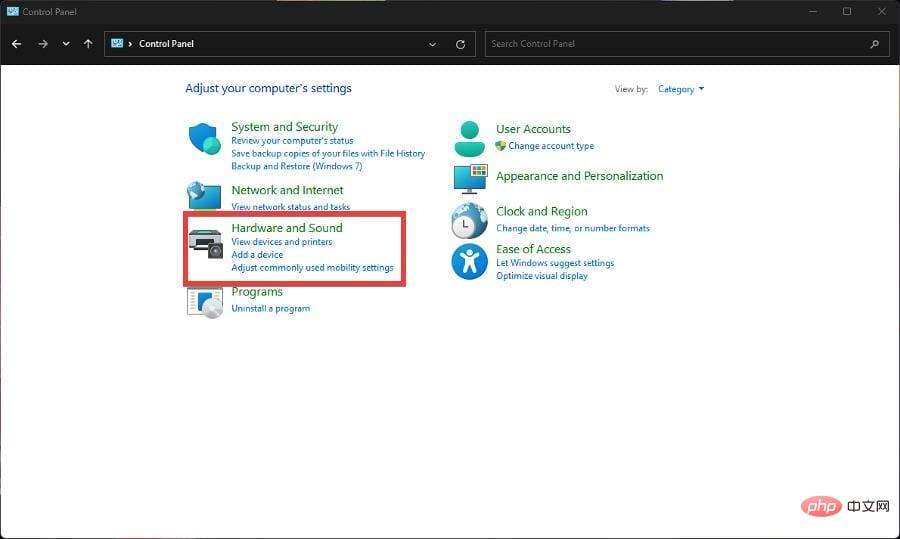Open the Network and Internet category
900x539 pixels.
[x=287, y=190]
